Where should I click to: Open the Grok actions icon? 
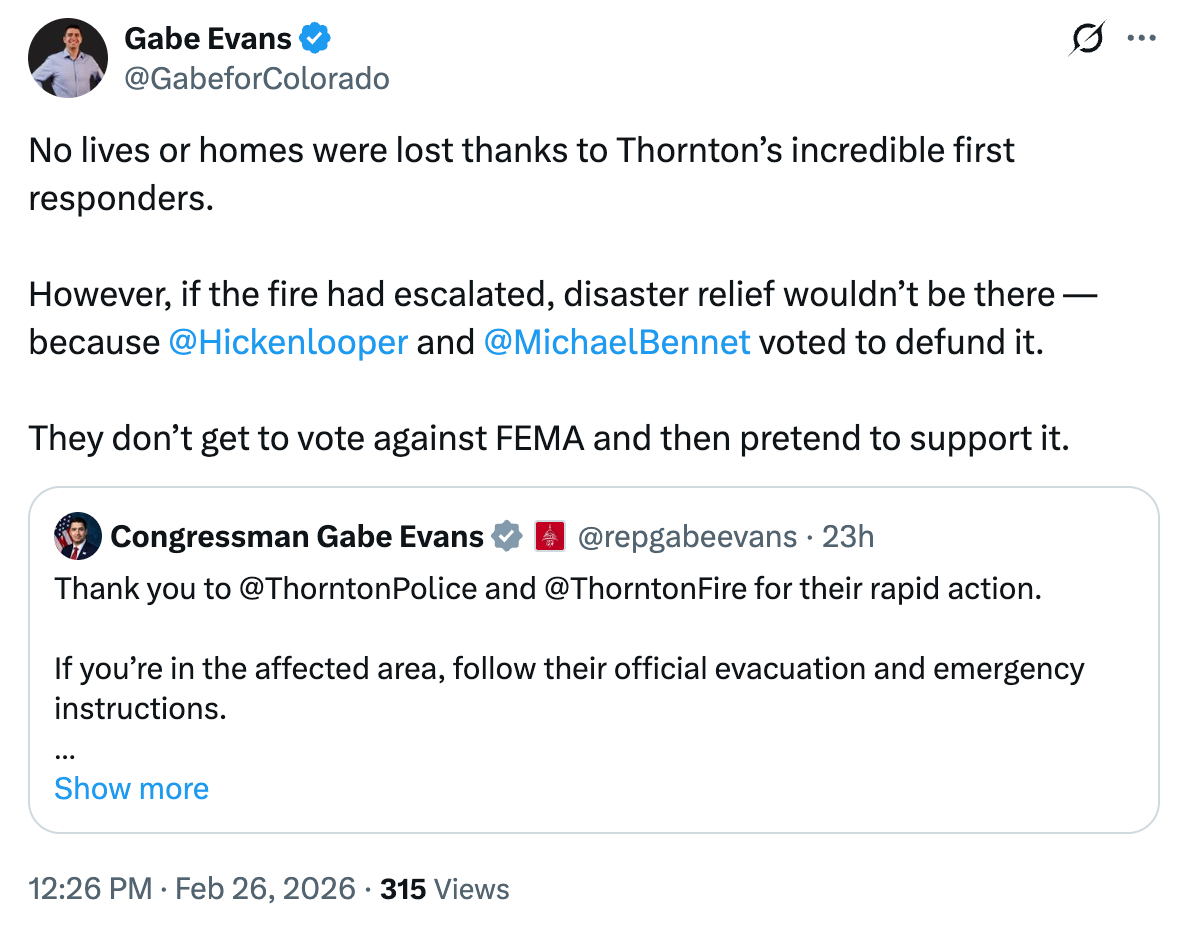pos(1087,39)
